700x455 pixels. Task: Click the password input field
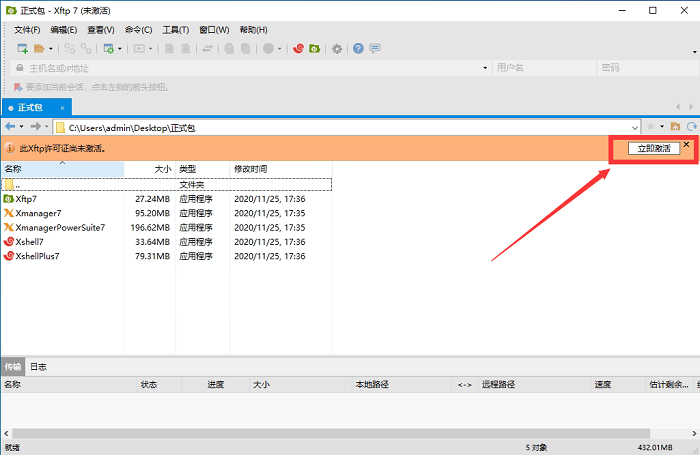coord(648,68)
